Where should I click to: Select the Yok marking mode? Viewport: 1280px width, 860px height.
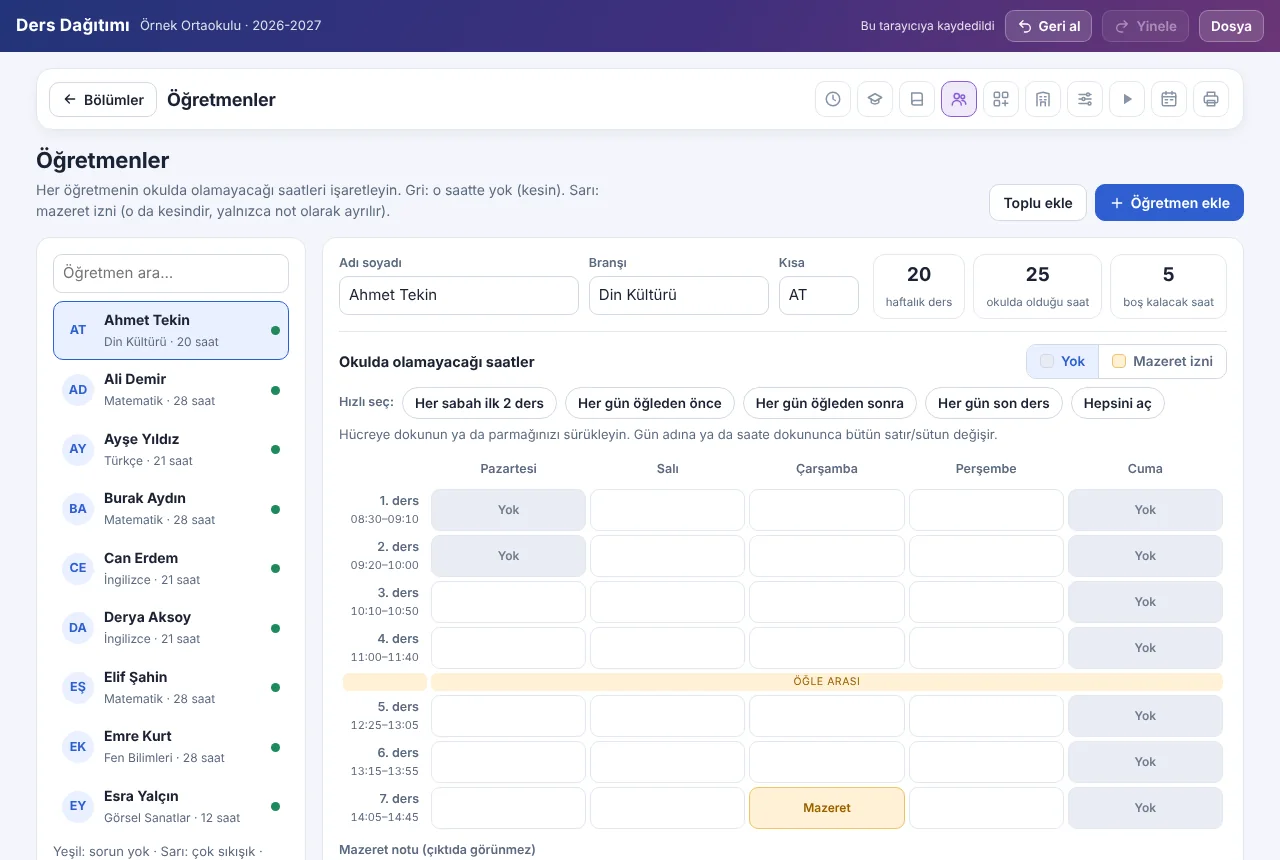[1062, 361]
